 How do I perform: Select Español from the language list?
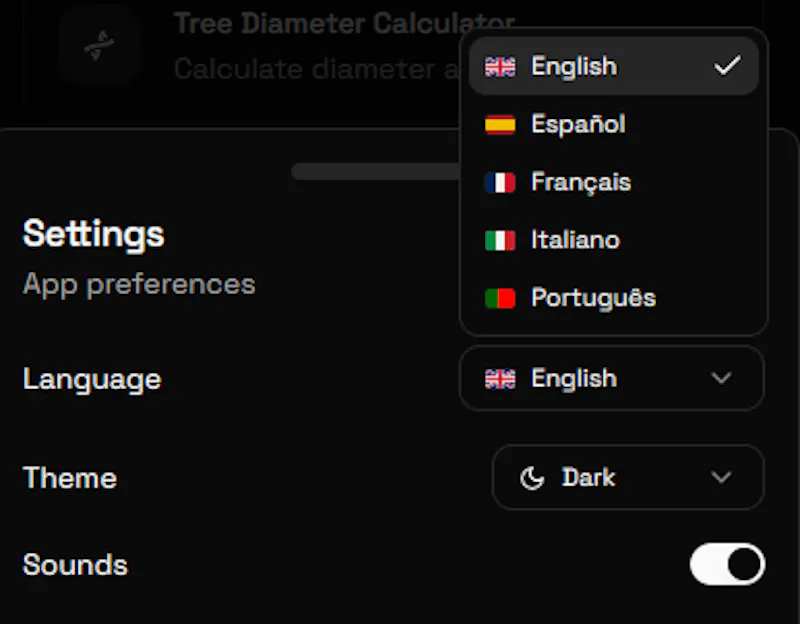614,124
